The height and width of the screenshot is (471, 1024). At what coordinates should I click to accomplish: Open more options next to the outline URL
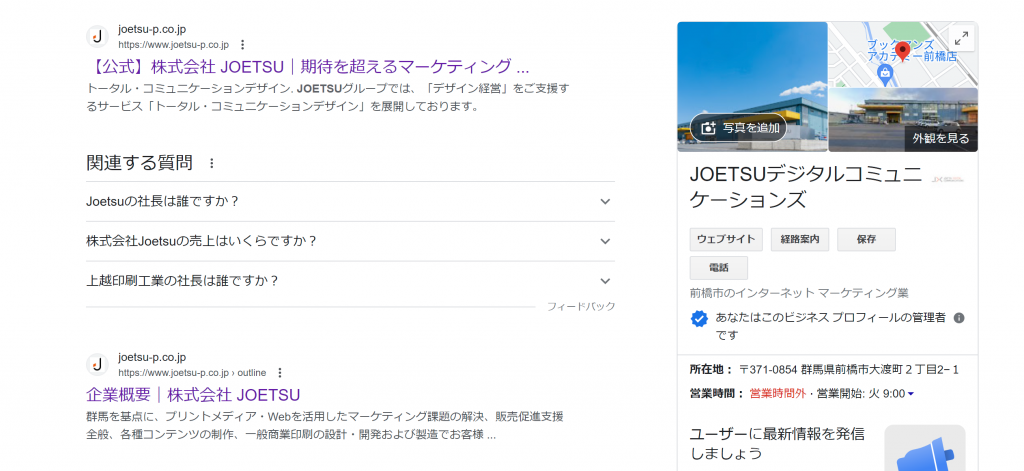pyautogui.click(x=280, y=372)
